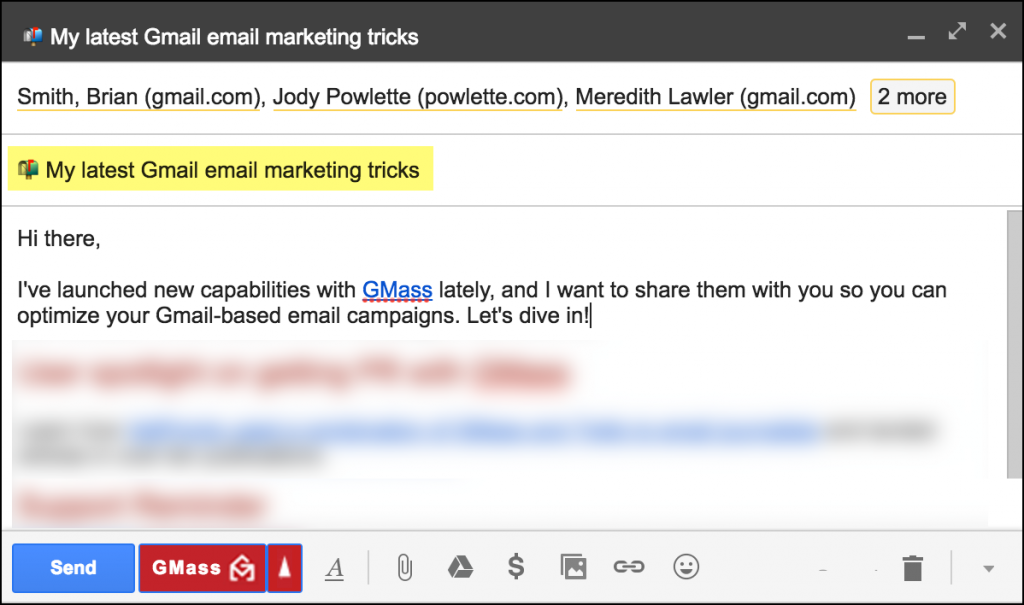
Task: Open the GMass settings arrow icon
Action: click(x=285, y=567)
